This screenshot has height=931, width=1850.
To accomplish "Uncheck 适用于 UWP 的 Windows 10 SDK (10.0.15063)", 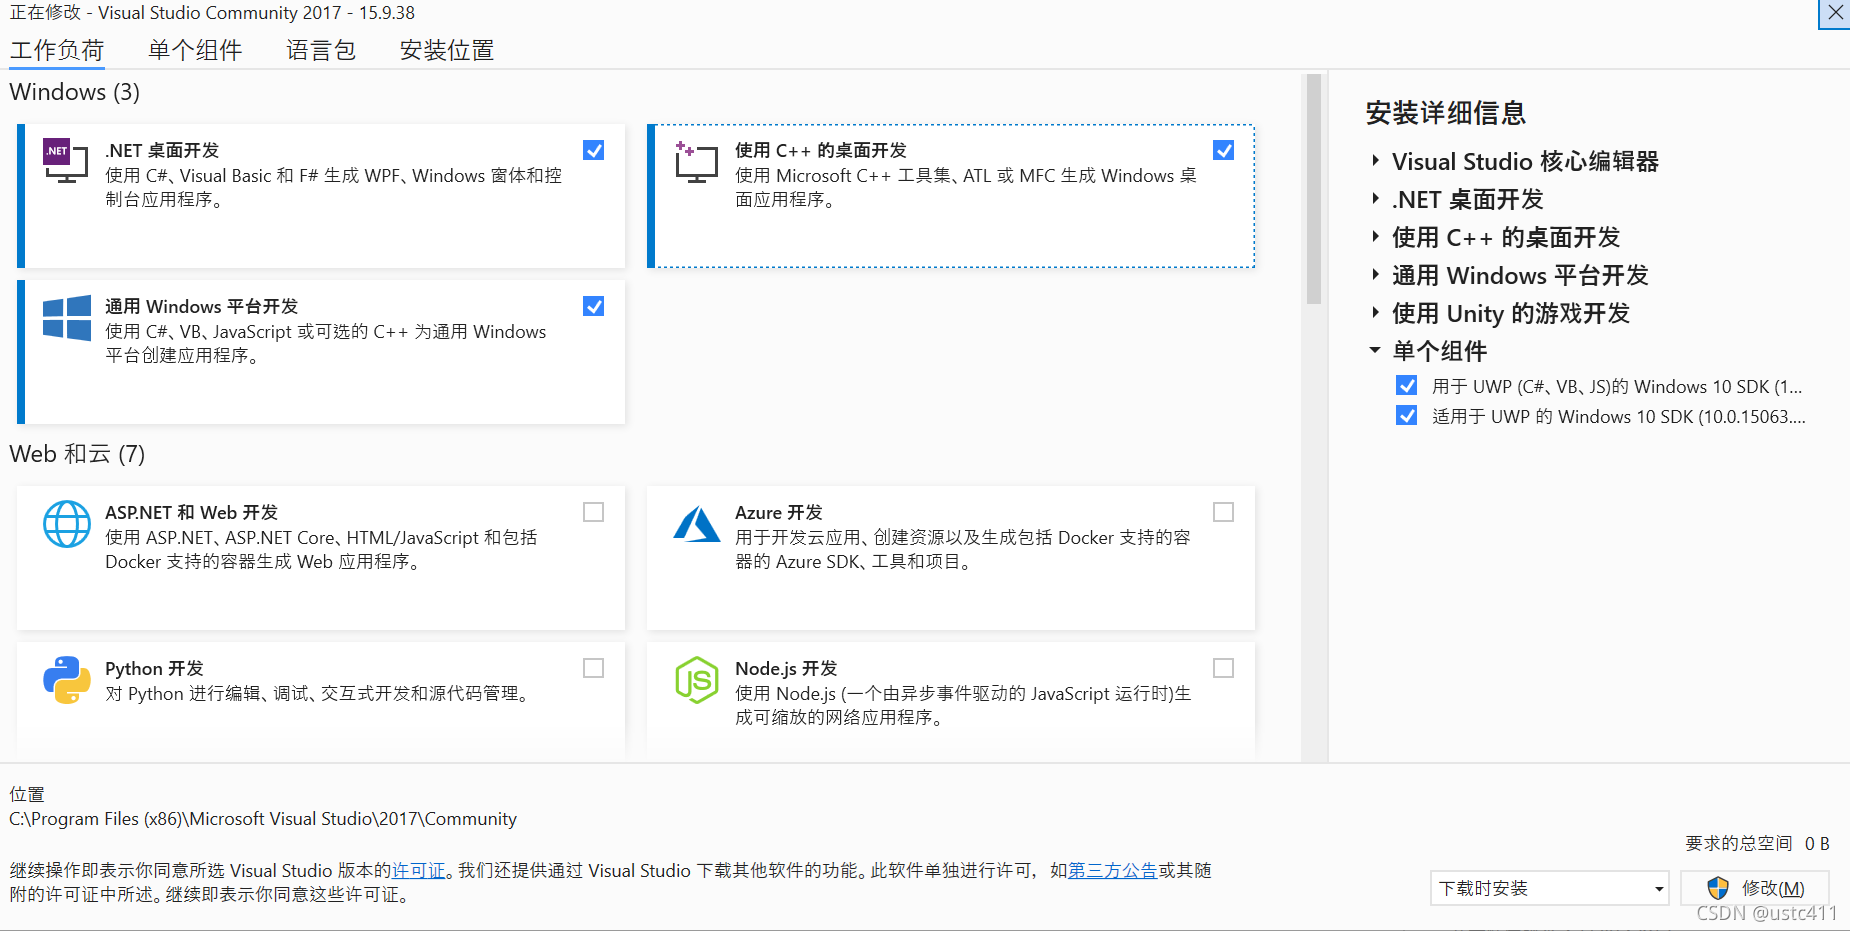I will (1407, 416).
